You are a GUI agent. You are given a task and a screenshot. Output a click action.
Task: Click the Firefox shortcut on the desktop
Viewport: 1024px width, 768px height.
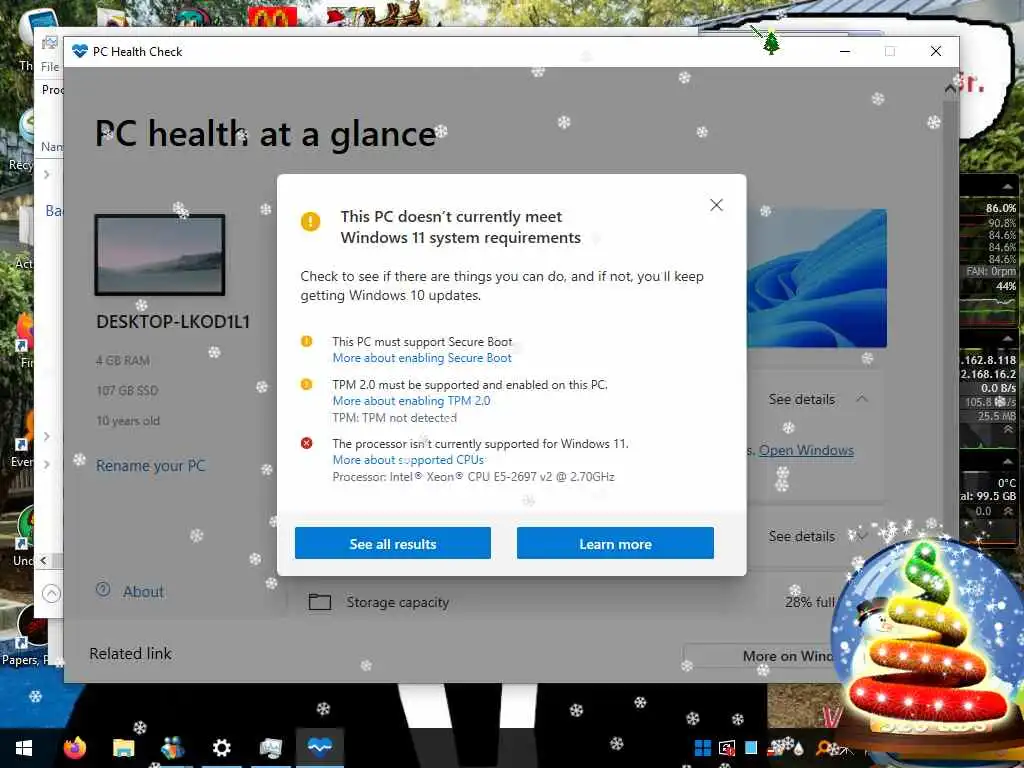[x=24, y=334]
